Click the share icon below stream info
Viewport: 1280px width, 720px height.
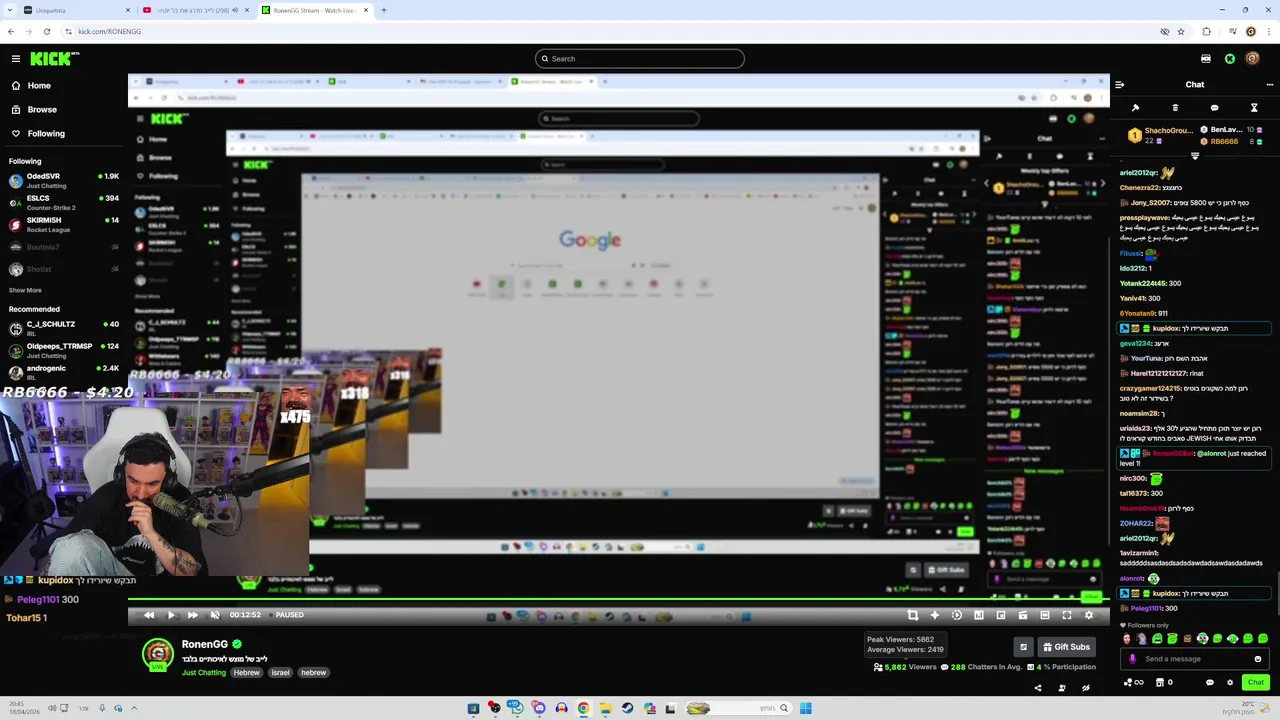[x=1038, y=688]
